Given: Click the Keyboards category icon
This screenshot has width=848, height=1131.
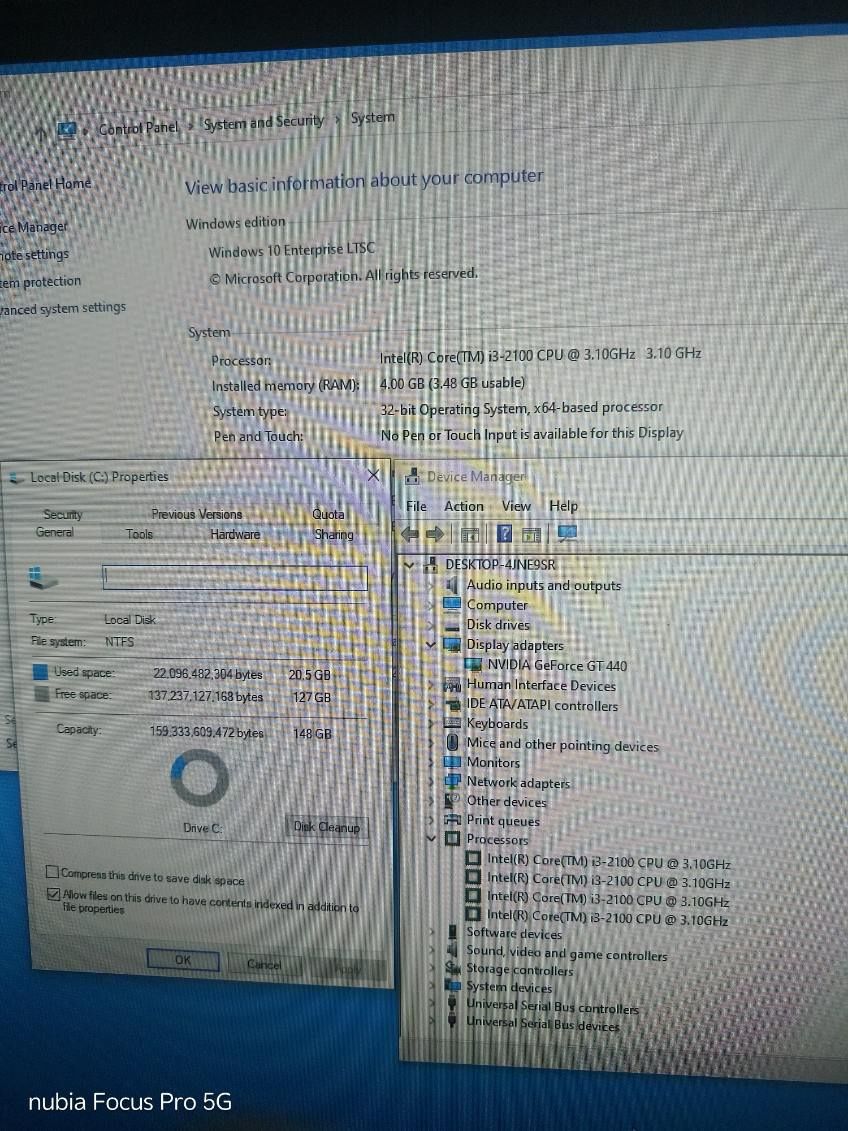Looking at the screenshot, I should (452, 723).
